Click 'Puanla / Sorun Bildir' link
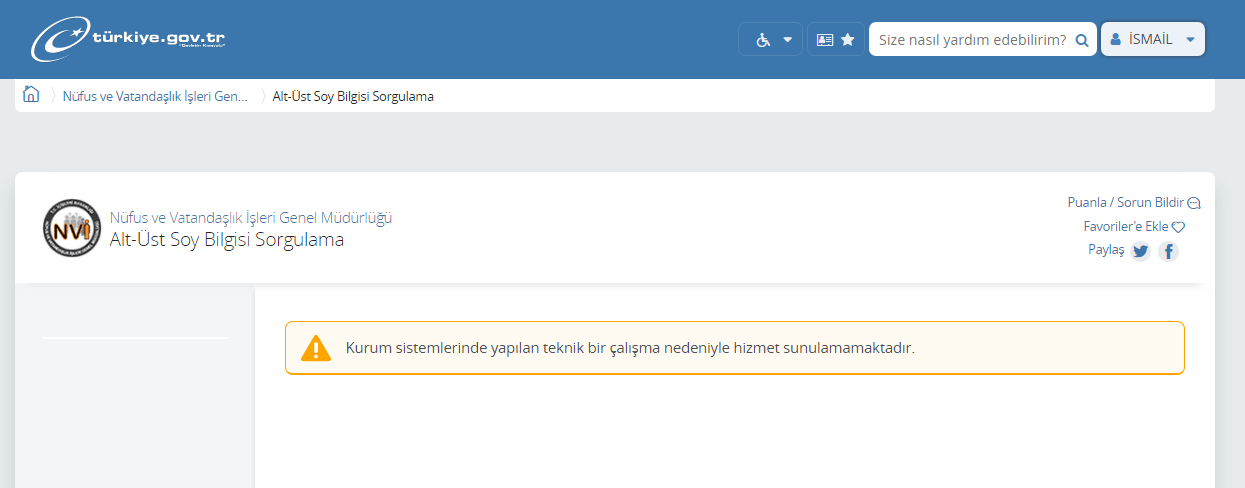This screenshot has width=1245, height=488. (x=1125, y=202)
